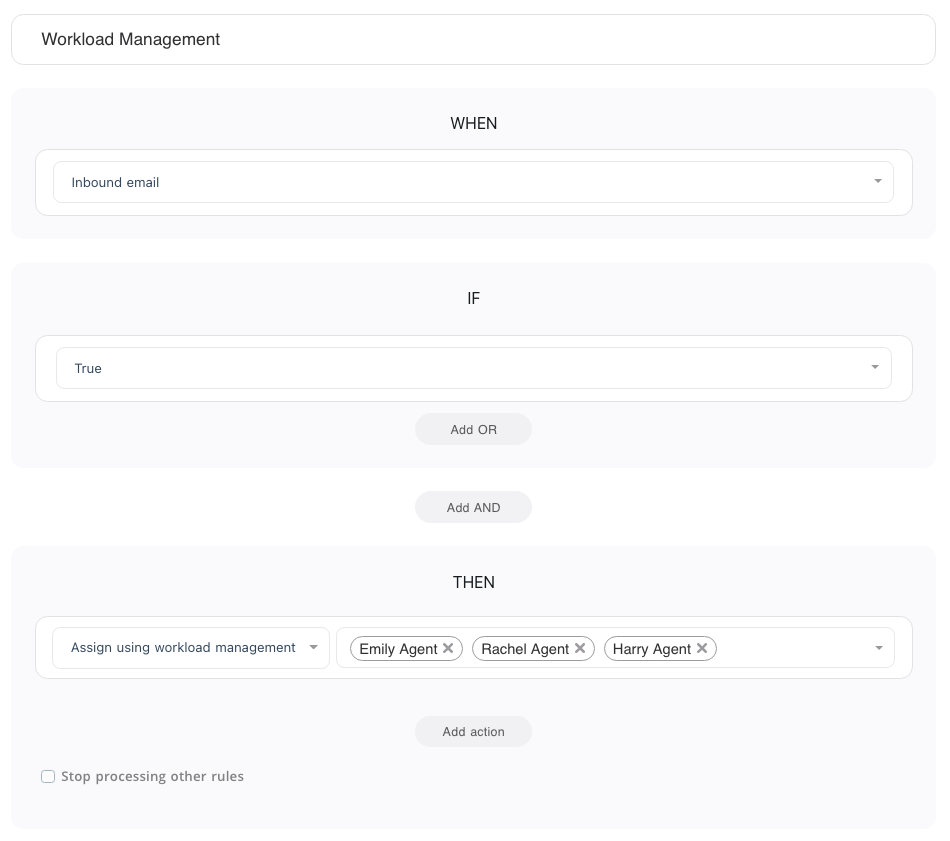Select the Rachel Agent tag label
This screenshot has height=841, width=950.
click(x=525, y=649)
